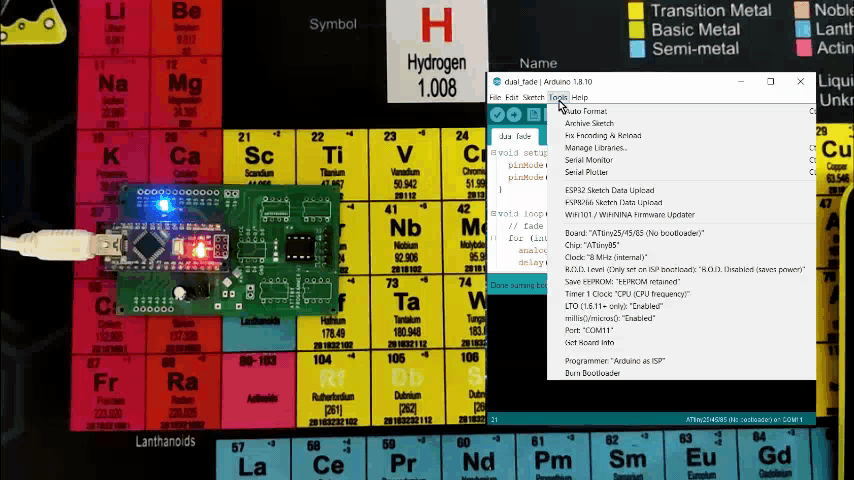Screen dimensions: 854x480
Task: Open WiFi101 / WiFiNINA Firmware Updater
Action: click(x=681, y=215)
